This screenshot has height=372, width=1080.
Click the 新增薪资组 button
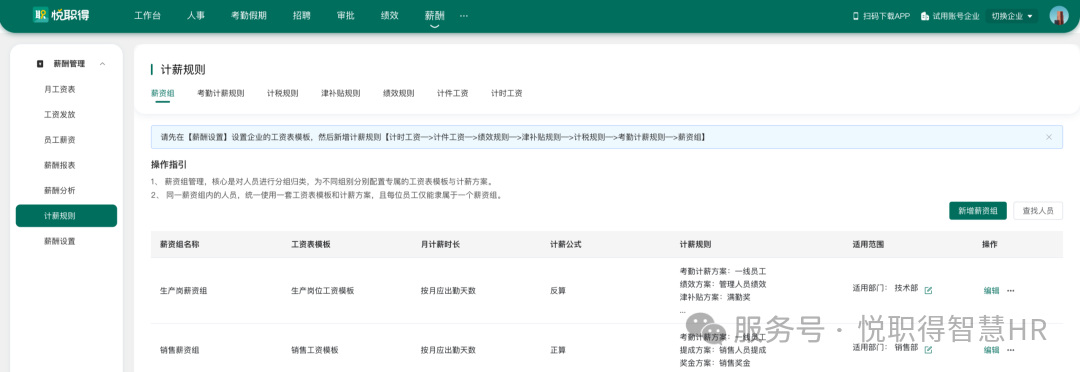point(978,211)
